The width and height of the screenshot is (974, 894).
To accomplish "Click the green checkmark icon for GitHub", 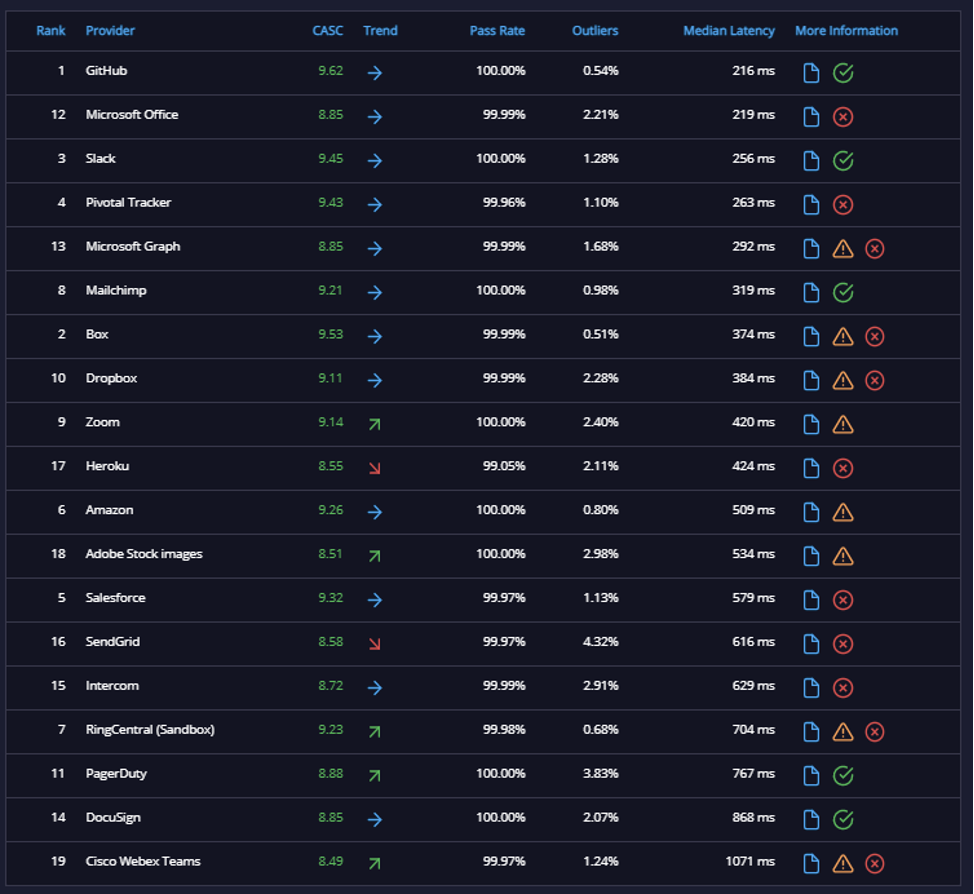I will (843, 73).
